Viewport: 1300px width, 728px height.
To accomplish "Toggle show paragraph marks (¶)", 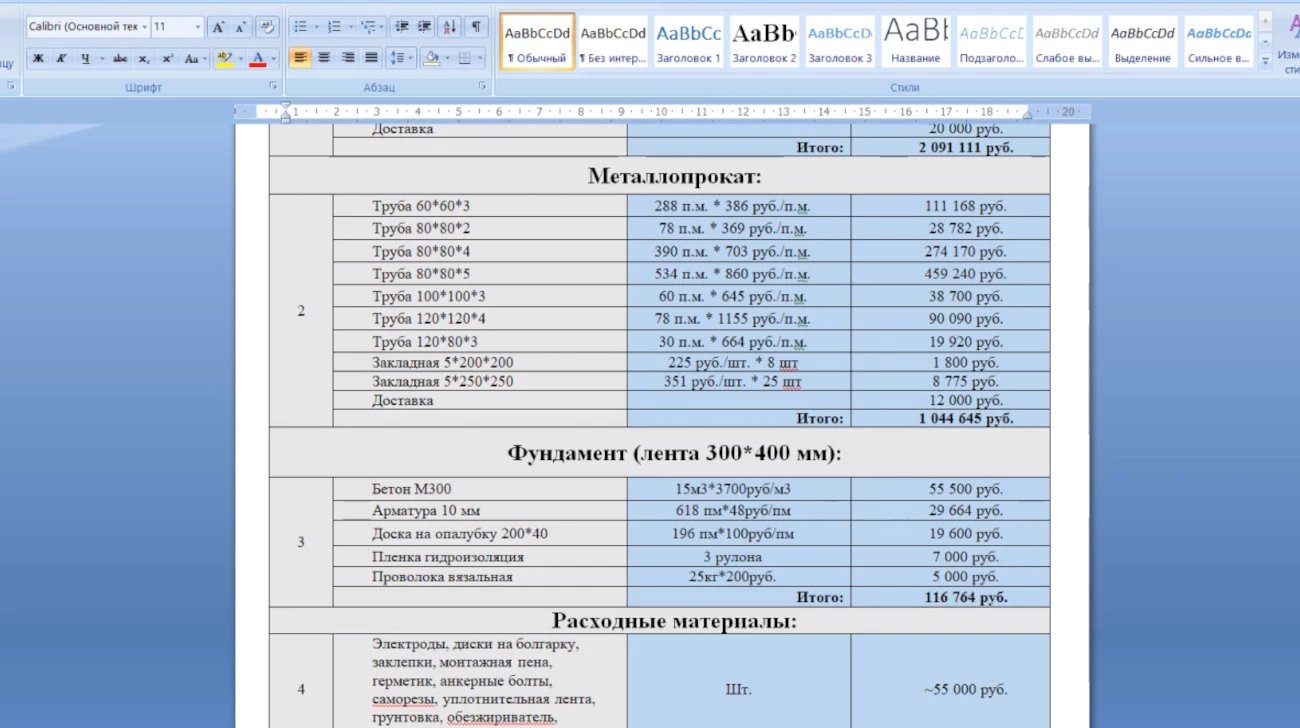I will (x=476, y=27).
